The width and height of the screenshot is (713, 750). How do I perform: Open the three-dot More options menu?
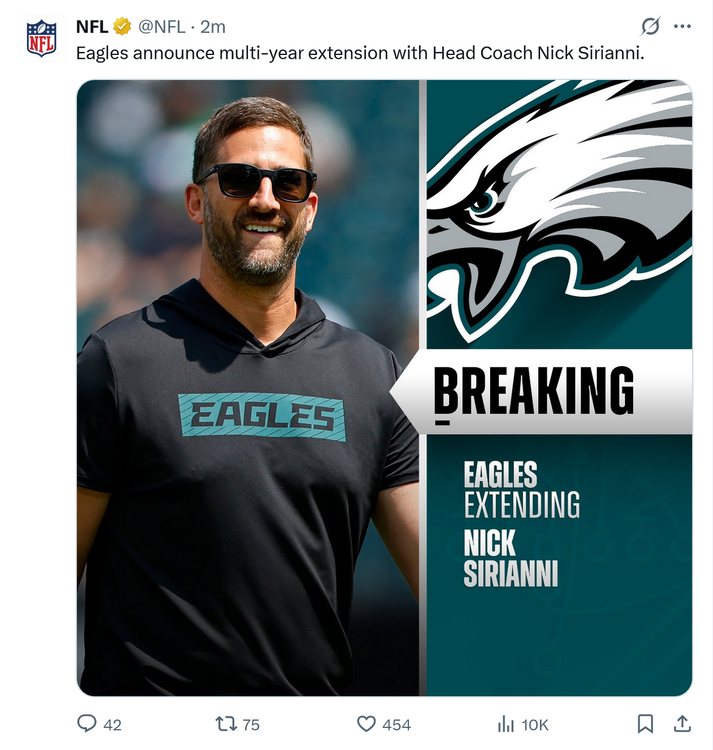tap(682, 26)
